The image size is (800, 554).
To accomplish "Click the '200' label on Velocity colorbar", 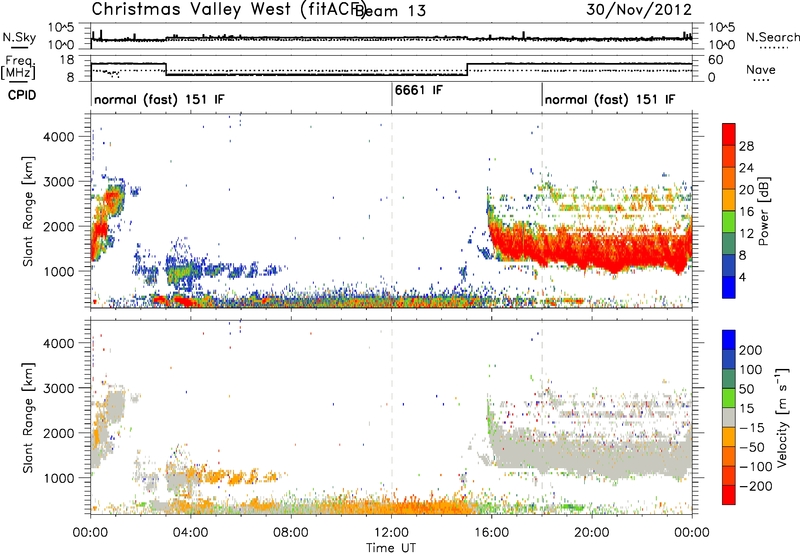I will click(x=751, y=350).
